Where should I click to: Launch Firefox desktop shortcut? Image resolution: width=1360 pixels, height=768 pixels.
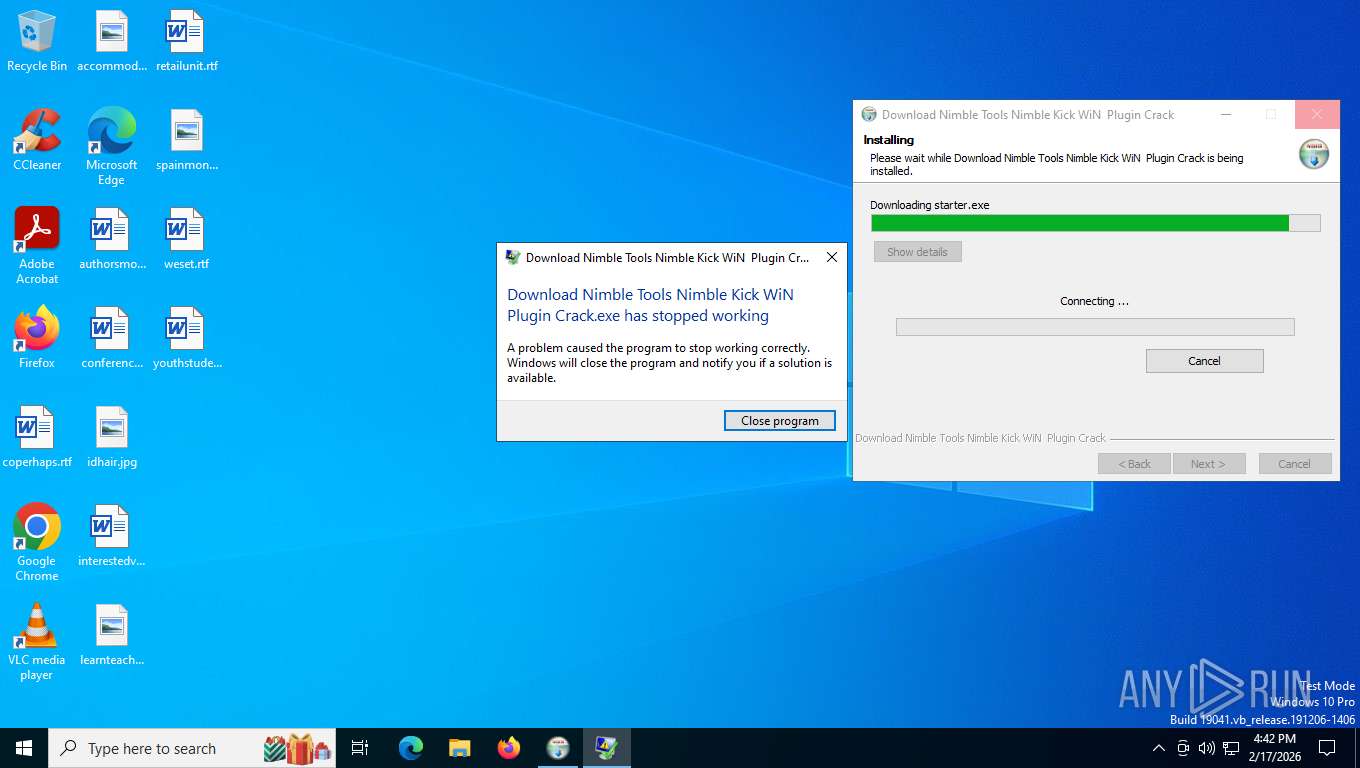point(37,338)
